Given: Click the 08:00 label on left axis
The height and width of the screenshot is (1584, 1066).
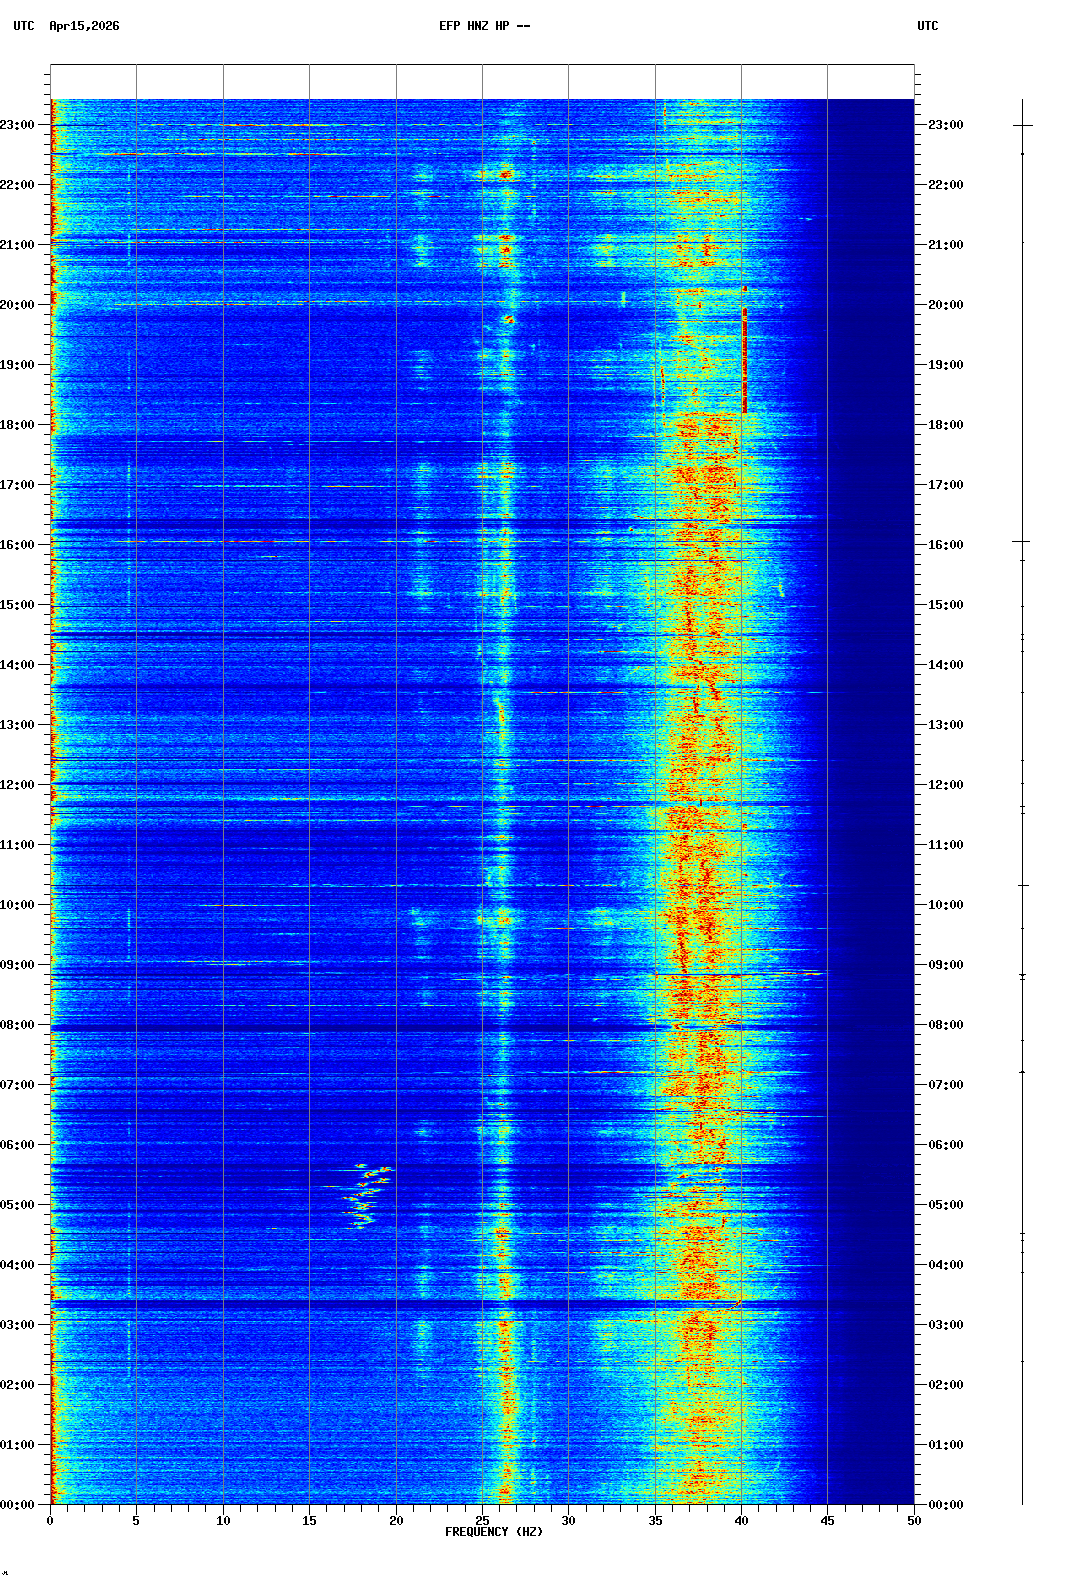Looking at the screenshot, I should [x=18, y=1025].
